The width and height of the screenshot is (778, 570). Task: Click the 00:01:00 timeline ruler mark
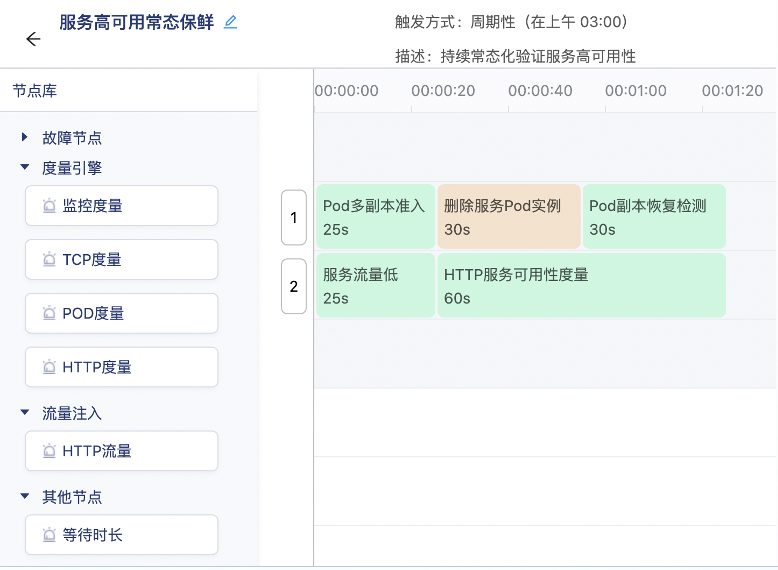pyautogui.click(x=636, y=91)
